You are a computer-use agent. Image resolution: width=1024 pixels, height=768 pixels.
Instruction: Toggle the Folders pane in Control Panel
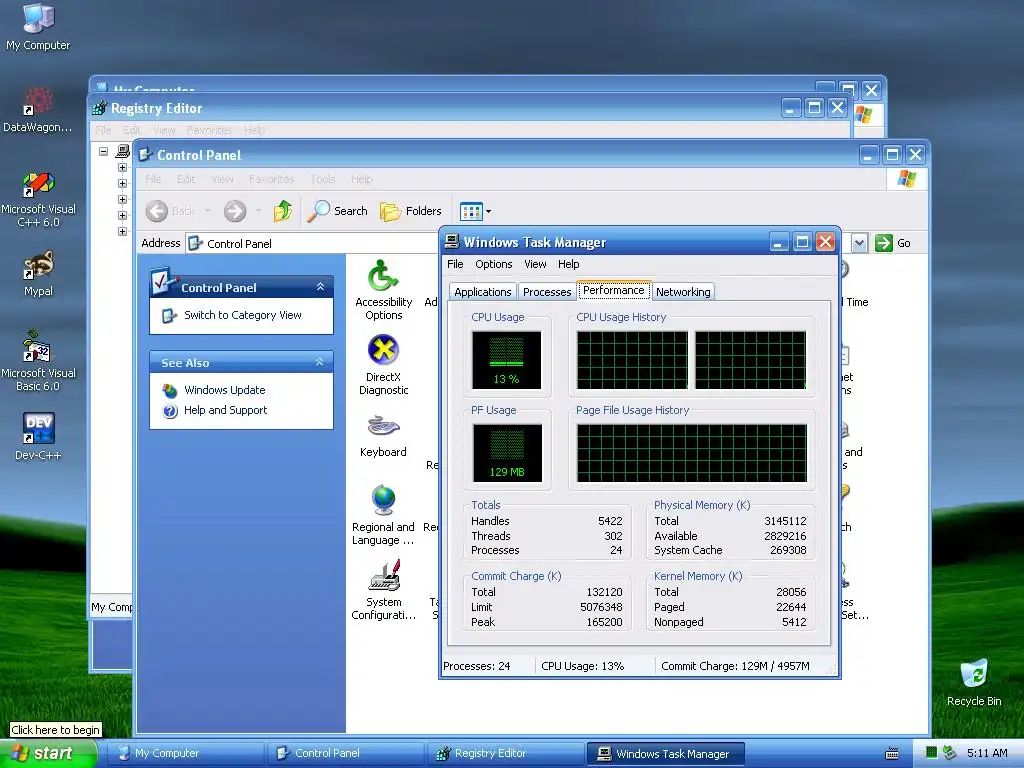point(411,211)
